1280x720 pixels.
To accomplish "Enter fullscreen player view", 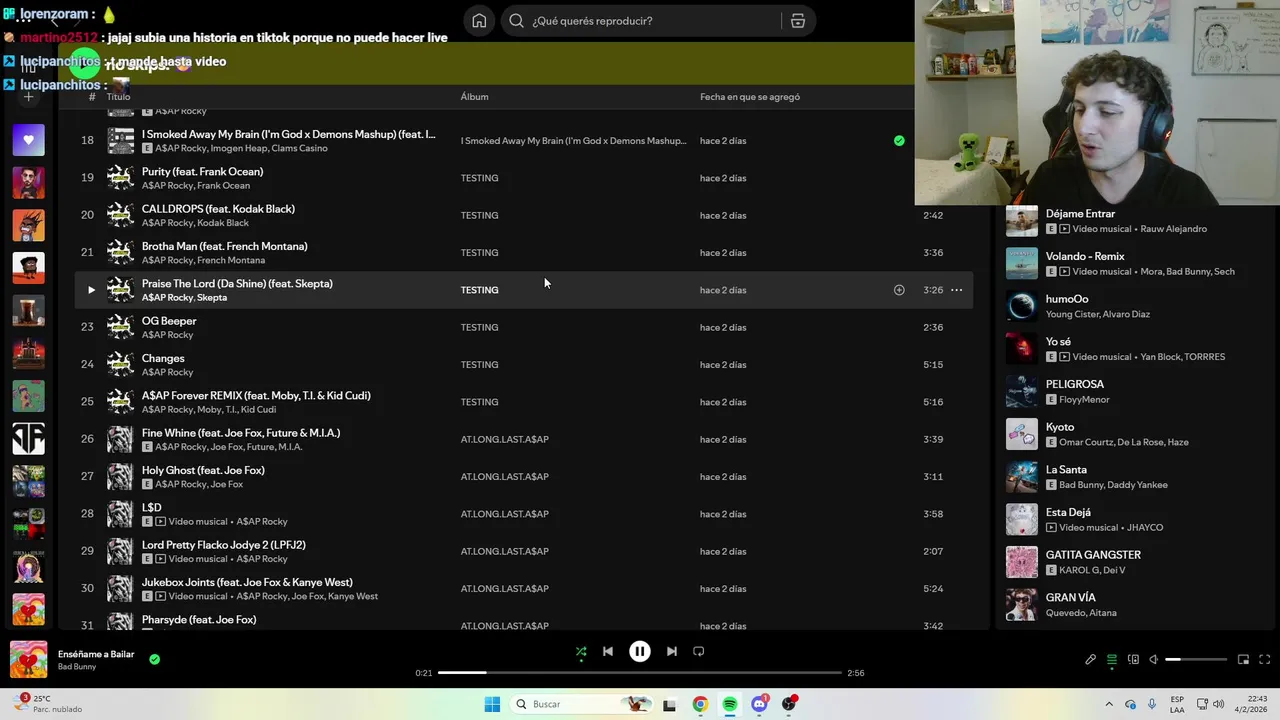I will point(1264,660).
